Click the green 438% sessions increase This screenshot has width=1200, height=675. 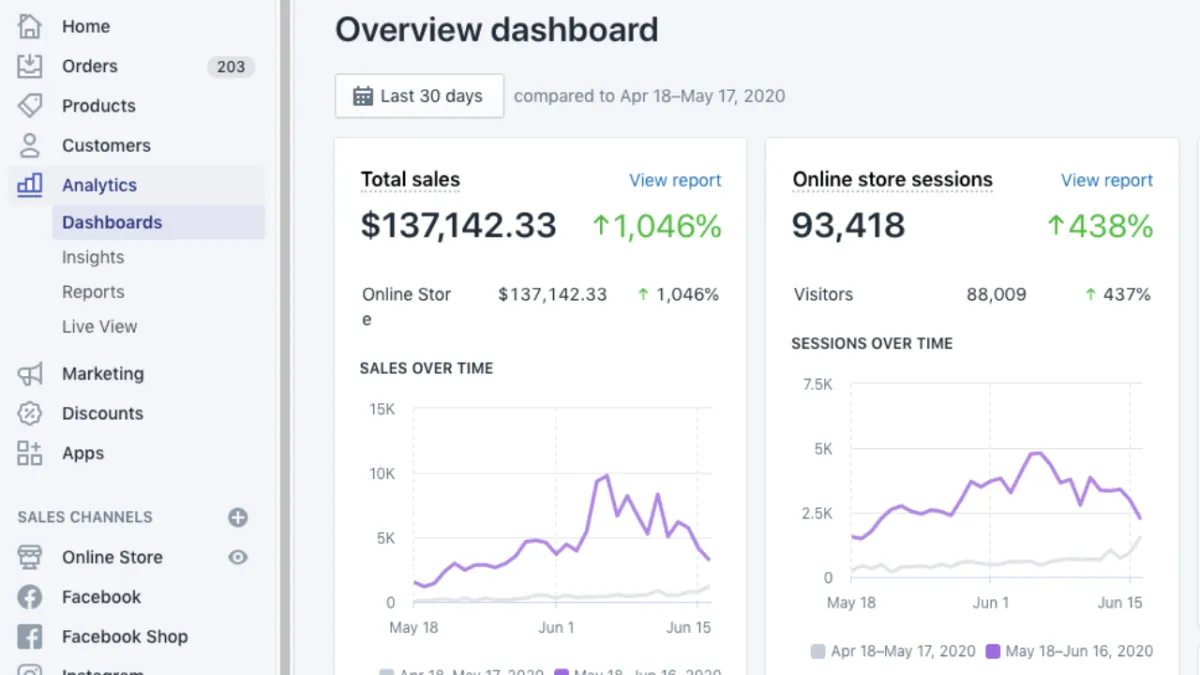pos(1100,226)
